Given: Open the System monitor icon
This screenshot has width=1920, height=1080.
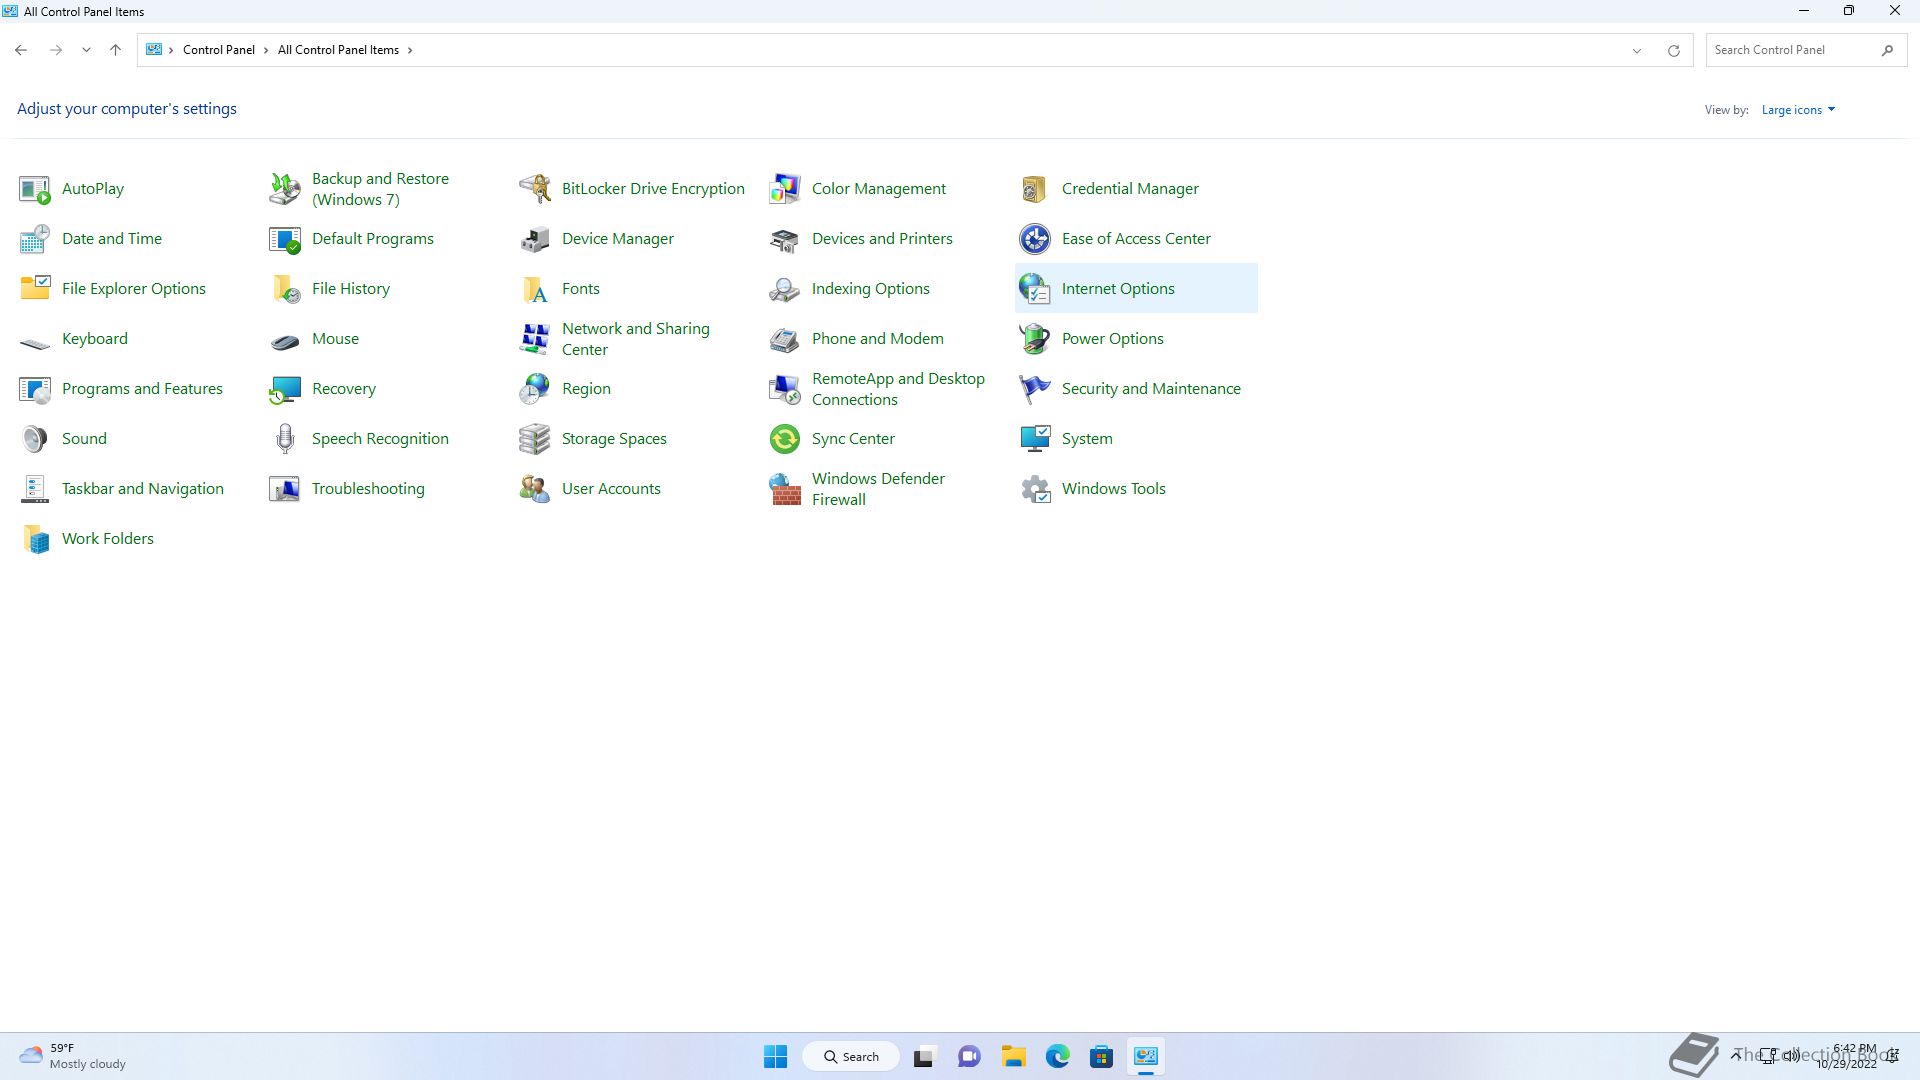Looking at the screenshot, I should [x=1035, y=439].
